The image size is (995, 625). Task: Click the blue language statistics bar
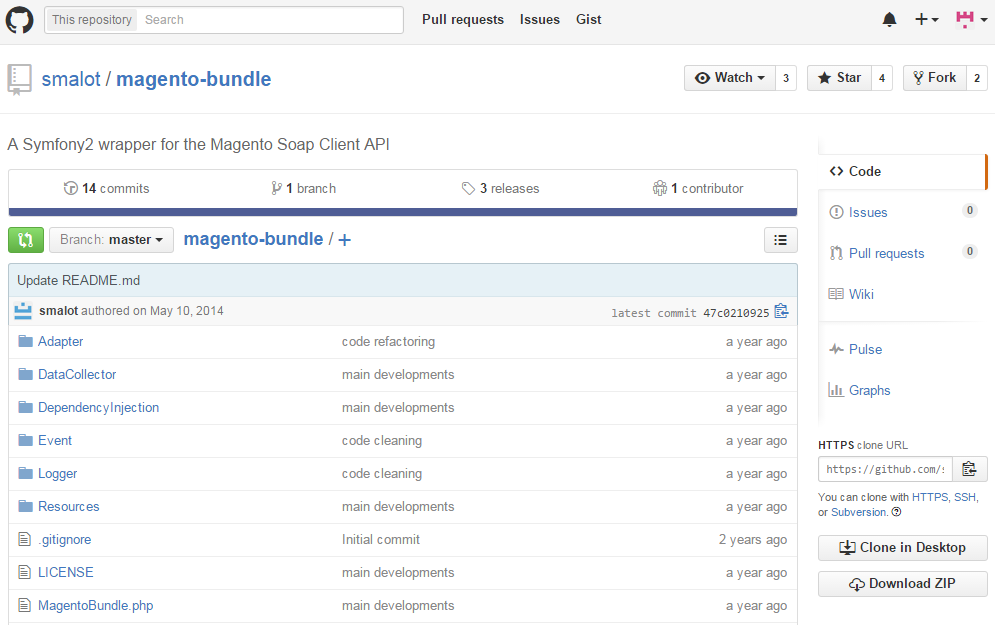pos(402,212)
